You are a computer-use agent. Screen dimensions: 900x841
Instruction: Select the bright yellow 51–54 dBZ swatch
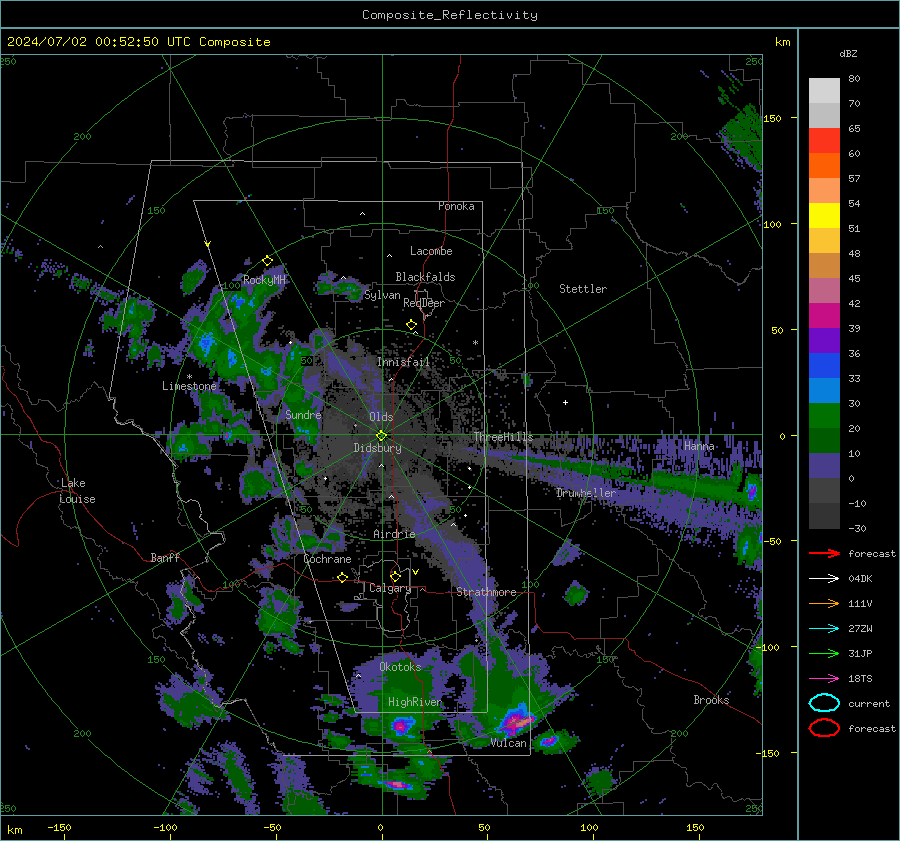[824, 215]
